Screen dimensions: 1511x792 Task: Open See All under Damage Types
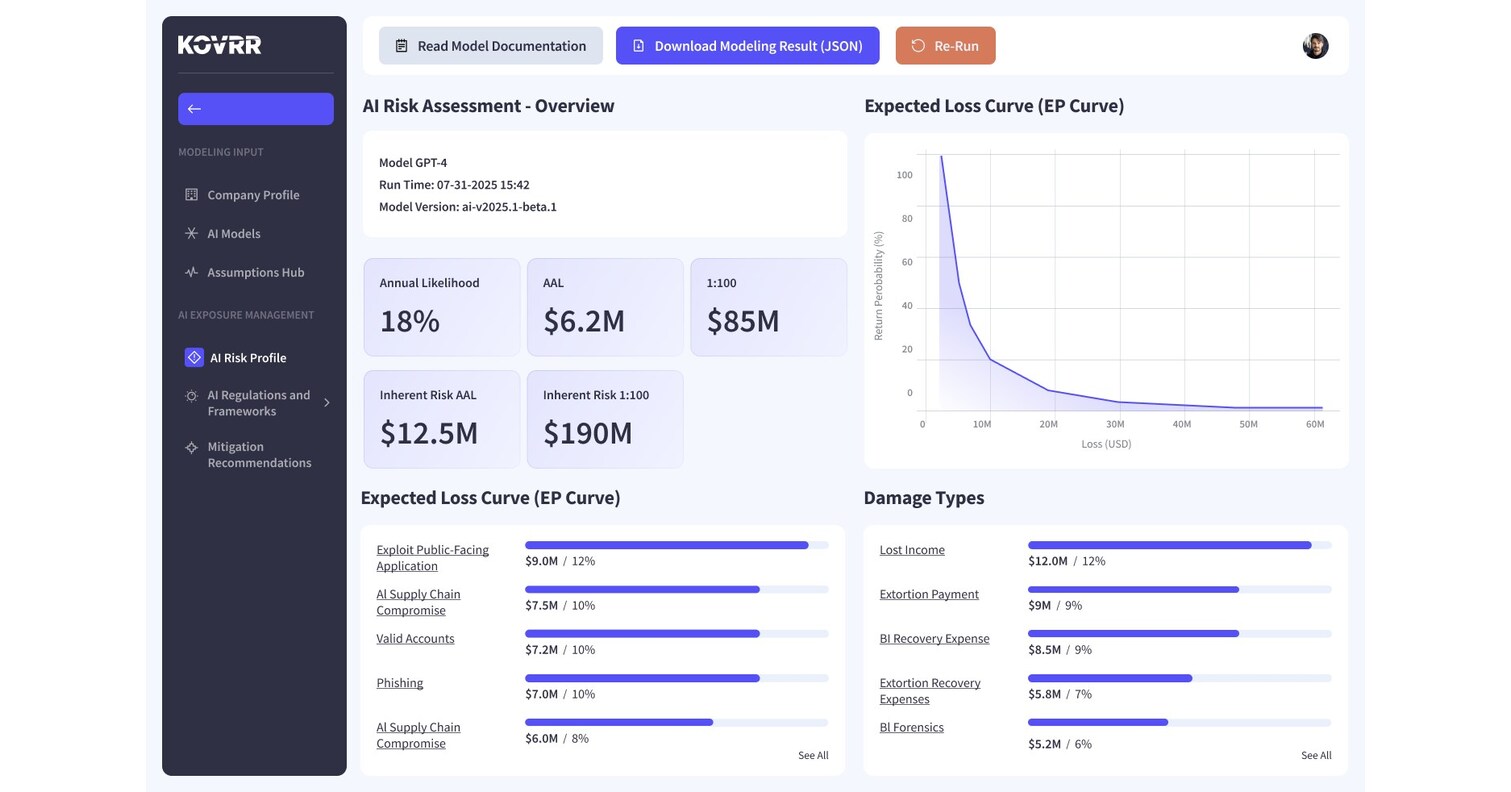[x=1315, y=755]
